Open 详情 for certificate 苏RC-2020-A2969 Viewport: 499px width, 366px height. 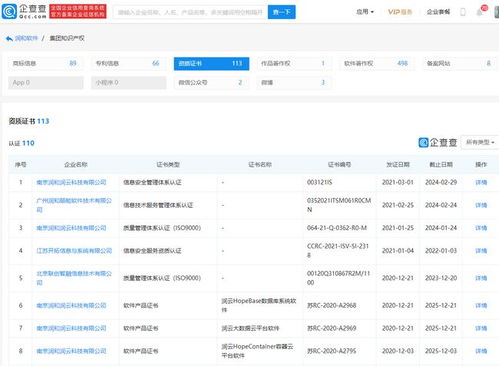click(x=481, y=328)
